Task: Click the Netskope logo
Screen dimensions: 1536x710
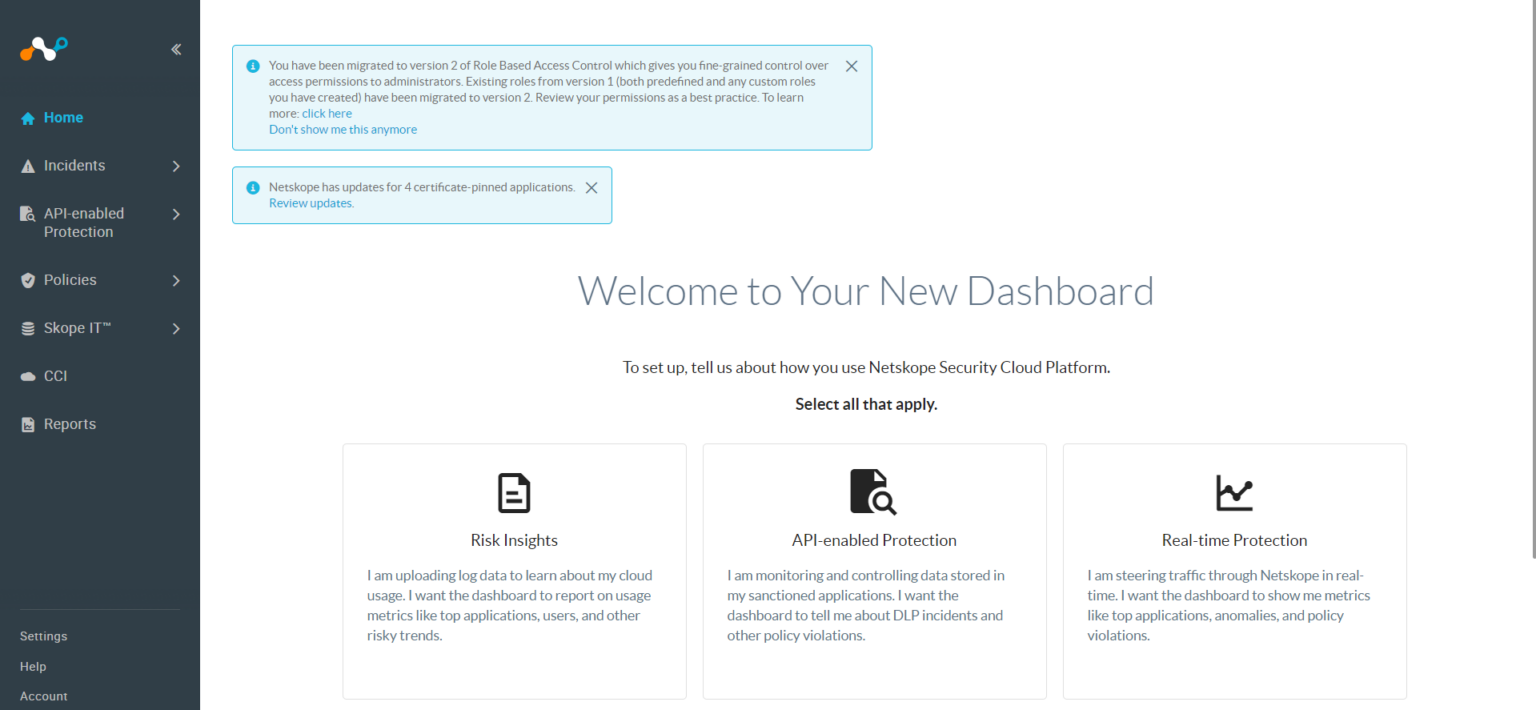Action: pos(42,47)
